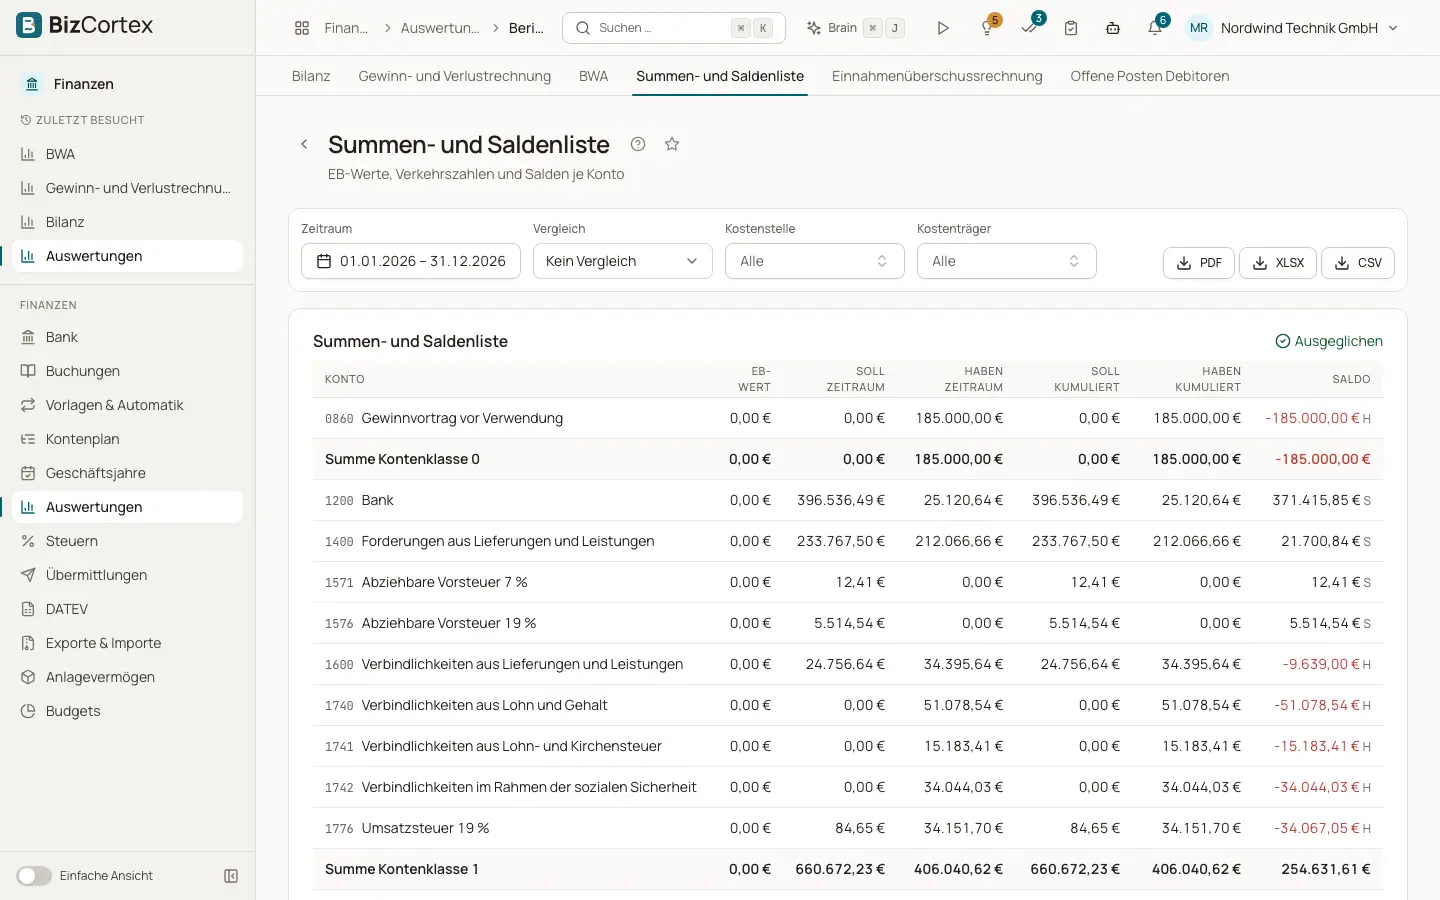
Task: Click the 1200 Bank account row
Action: click(848, 500)
